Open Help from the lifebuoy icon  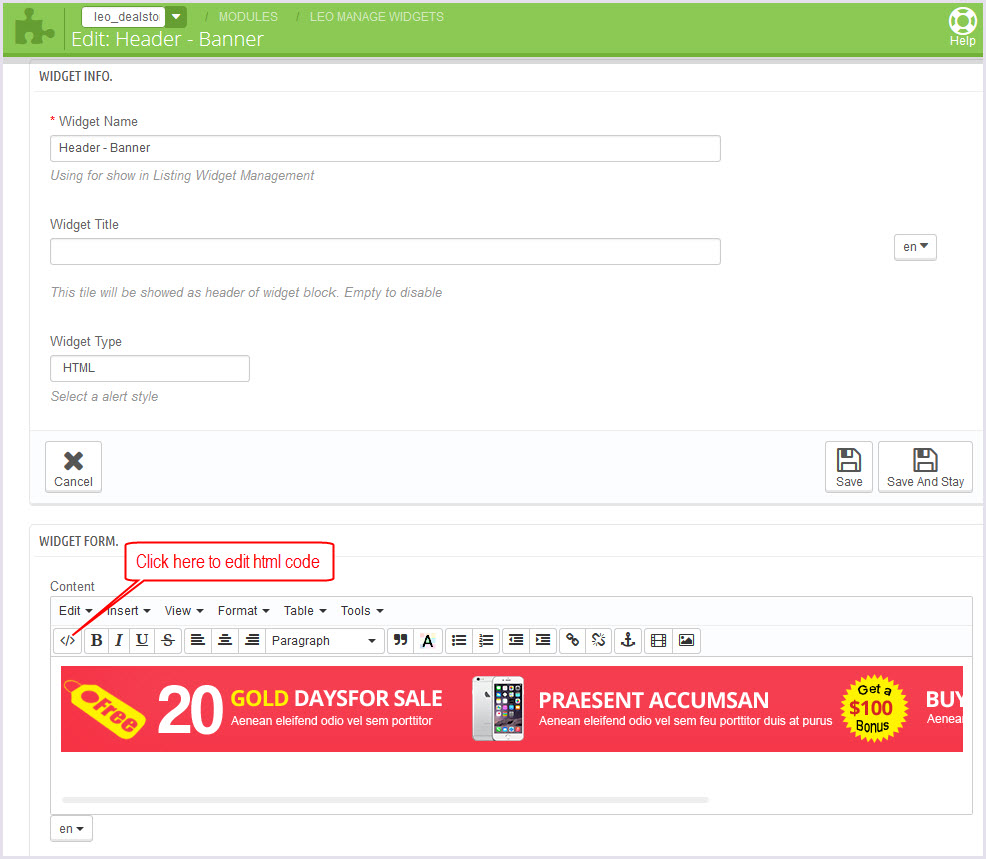(962, 27)
